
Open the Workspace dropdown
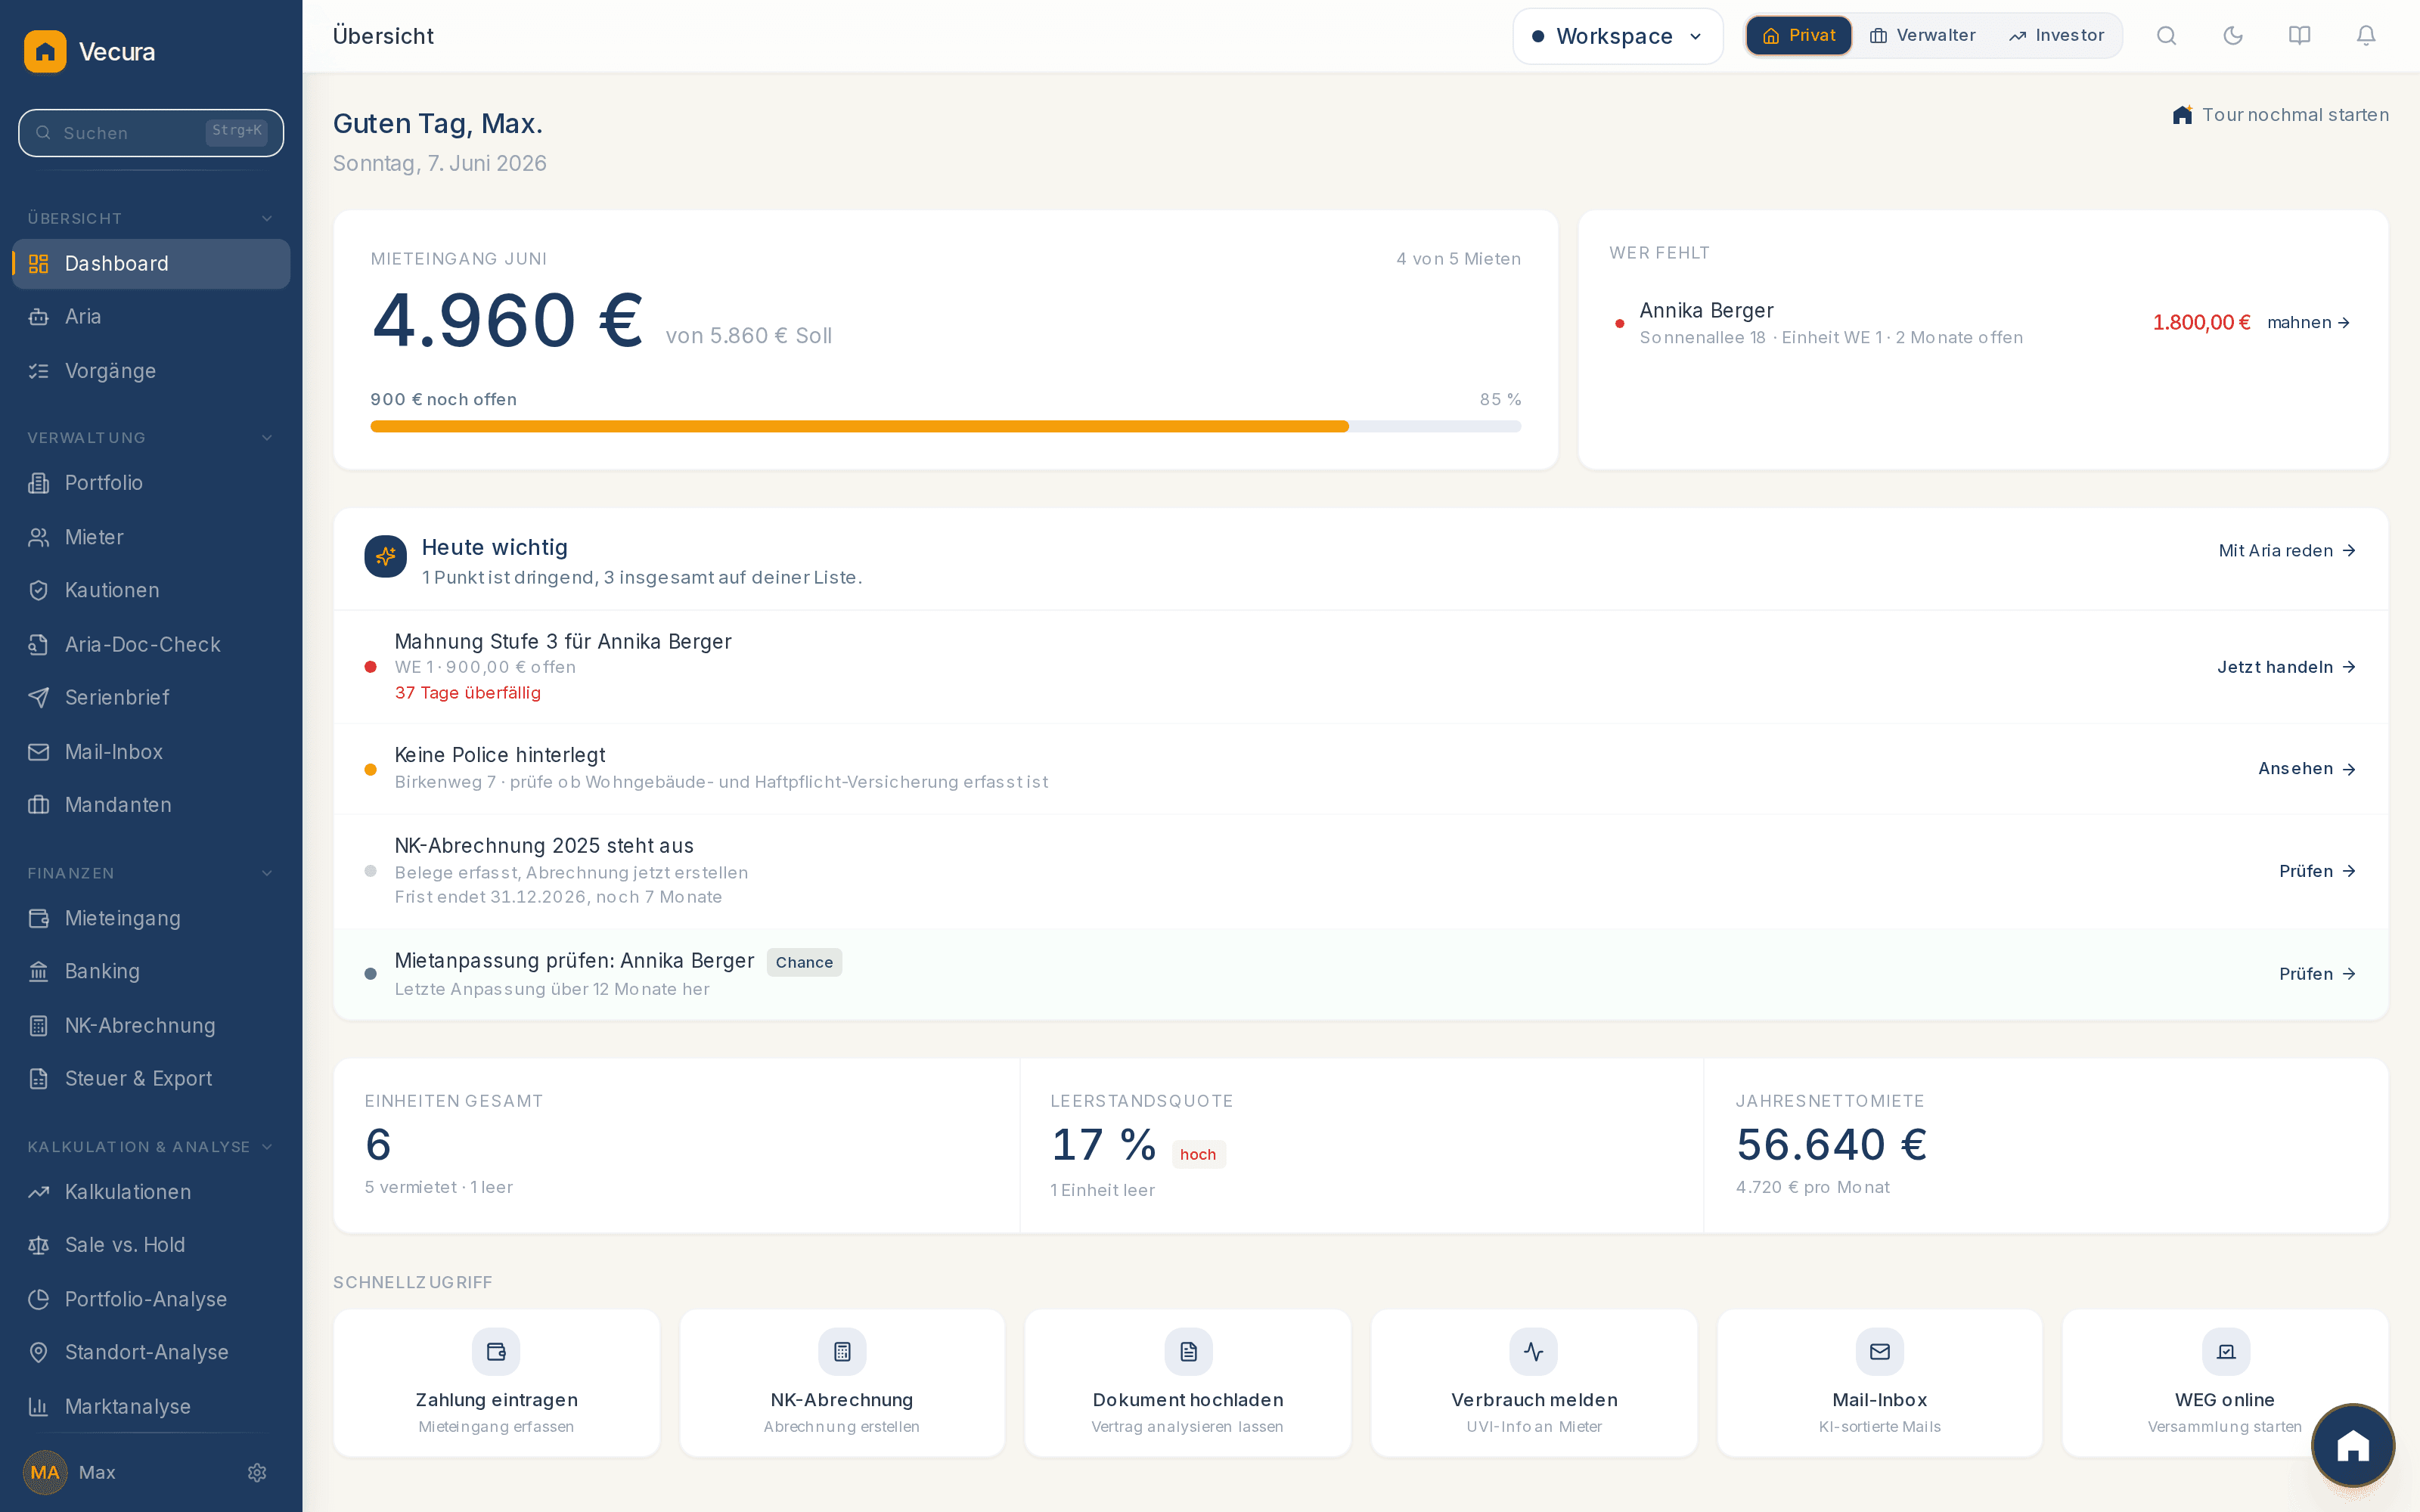[1617, 36]
